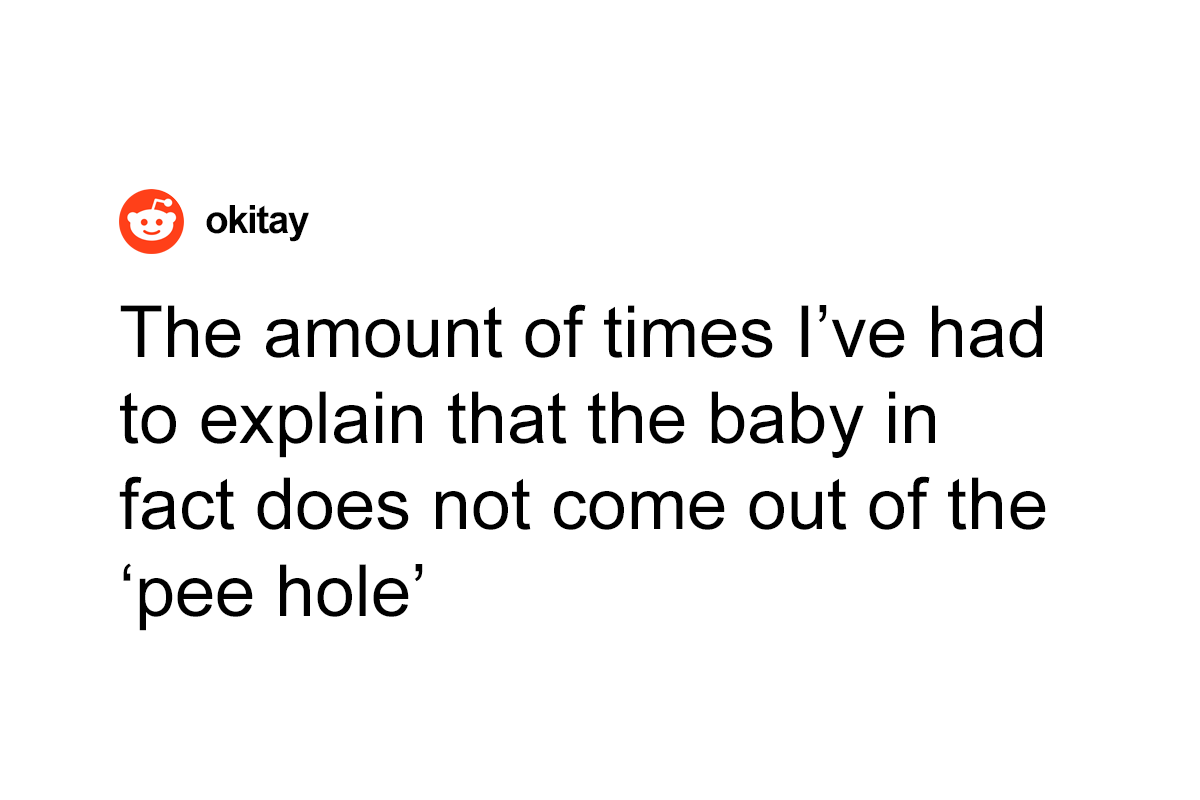
Task: Click the word "that" in the second line
Action: 511,420
